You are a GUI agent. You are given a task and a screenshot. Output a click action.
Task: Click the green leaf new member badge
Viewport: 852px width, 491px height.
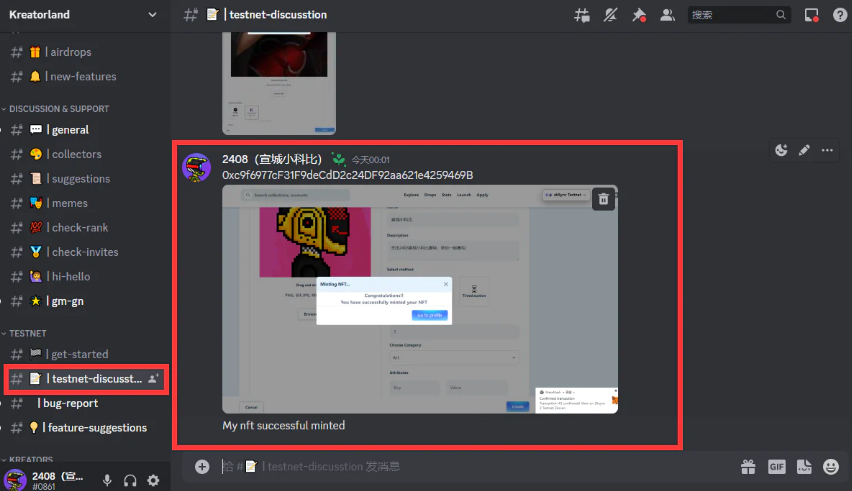point(339,159)
